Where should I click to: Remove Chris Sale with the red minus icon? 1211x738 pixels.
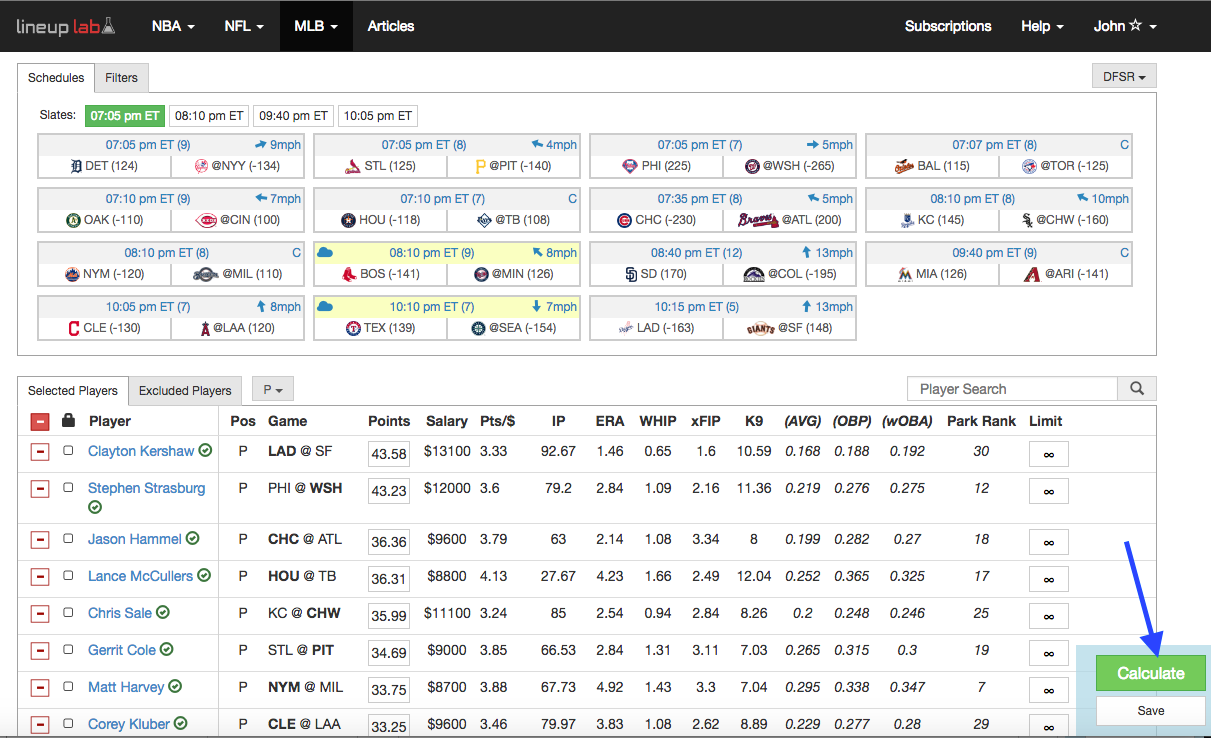point(39,614)
